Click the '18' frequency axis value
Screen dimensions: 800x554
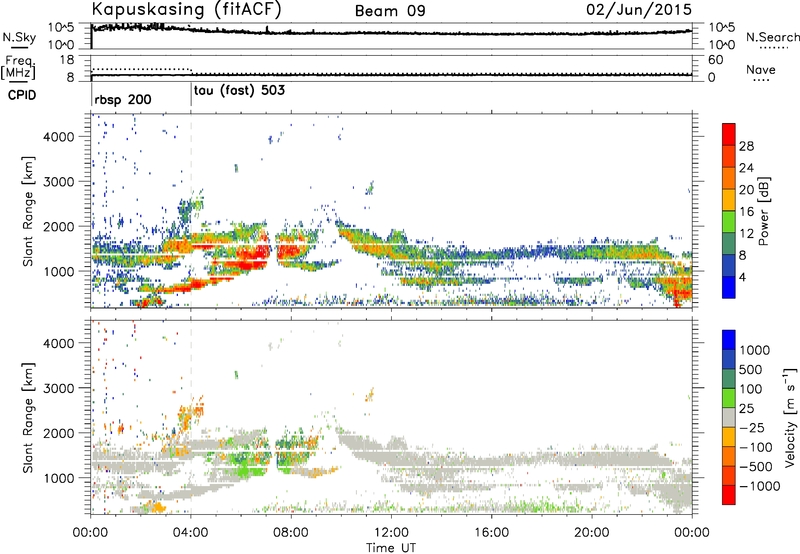pyautogui.click(x=66, y=60)
